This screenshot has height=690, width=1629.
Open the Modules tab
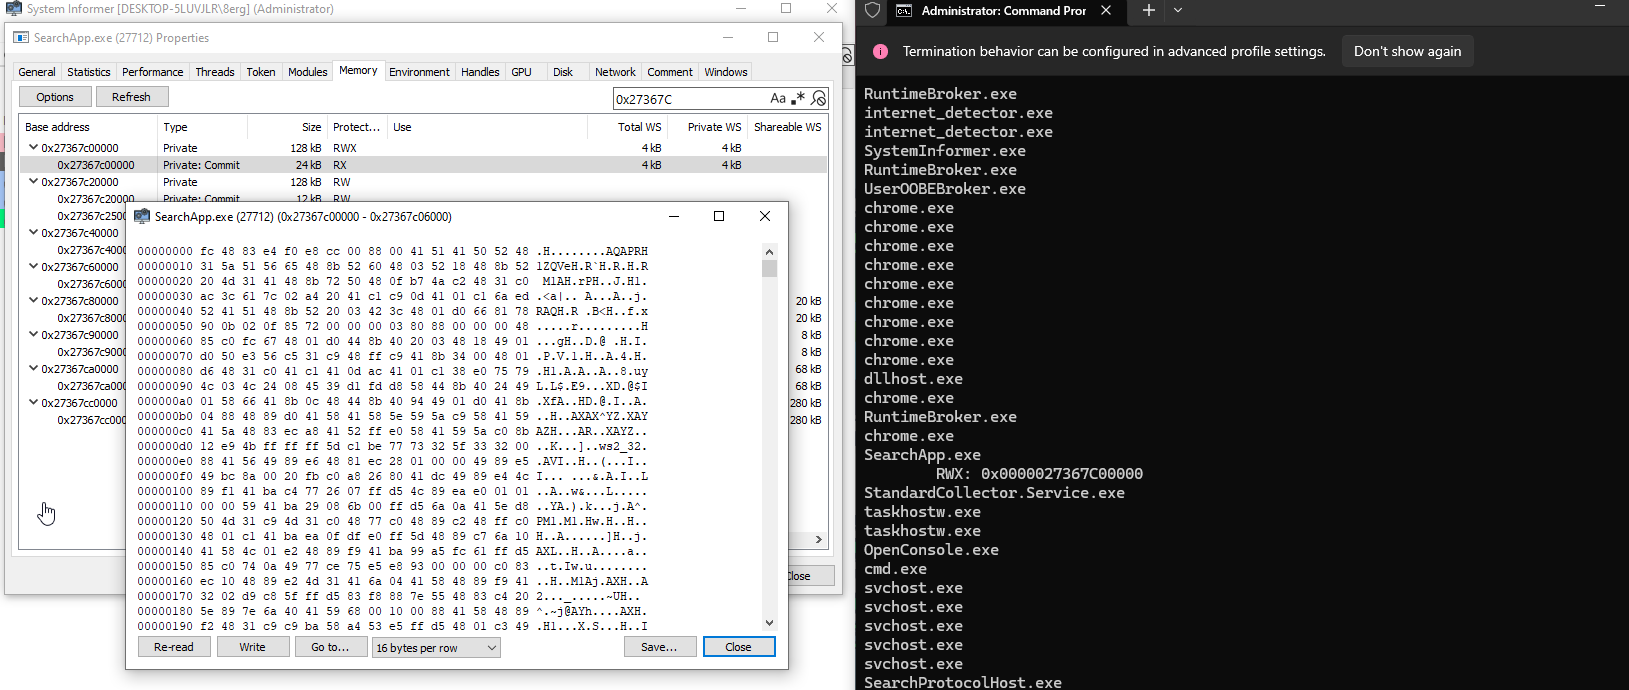308,72
